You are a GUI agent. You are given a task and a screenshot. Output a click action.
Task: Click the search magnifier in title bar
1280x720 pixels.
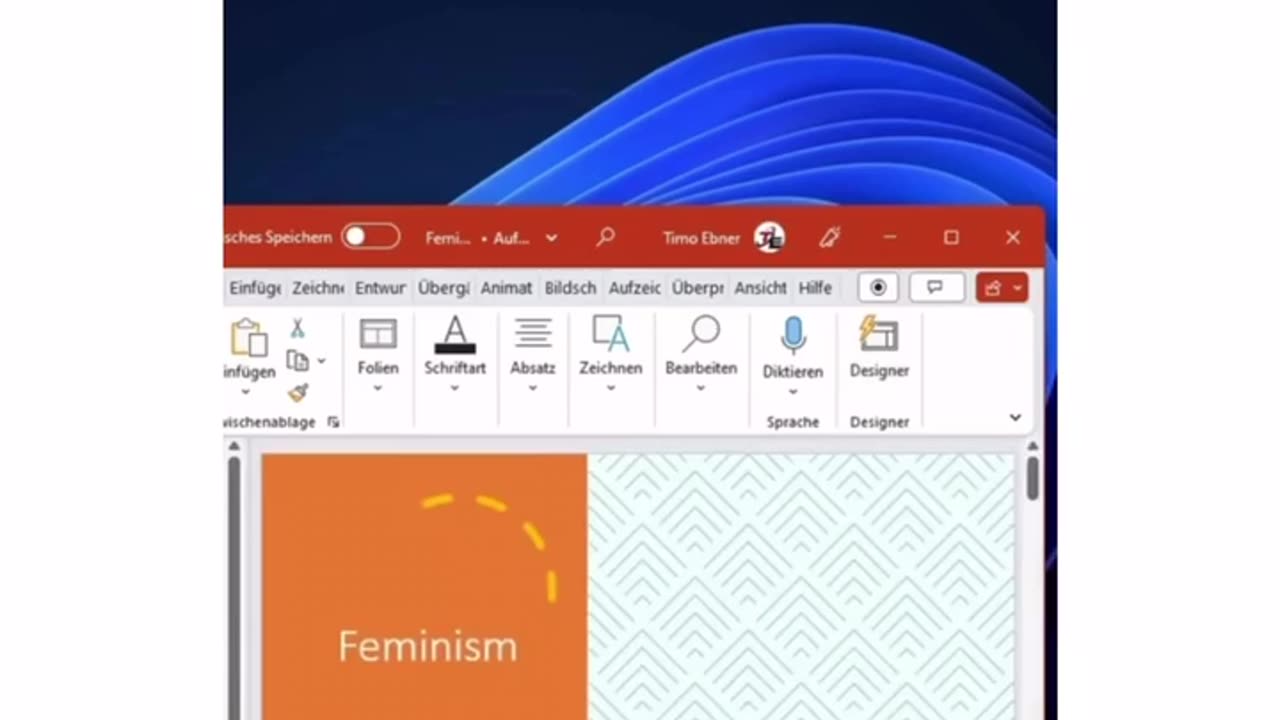pyautogui.click(x=605, y=237)
